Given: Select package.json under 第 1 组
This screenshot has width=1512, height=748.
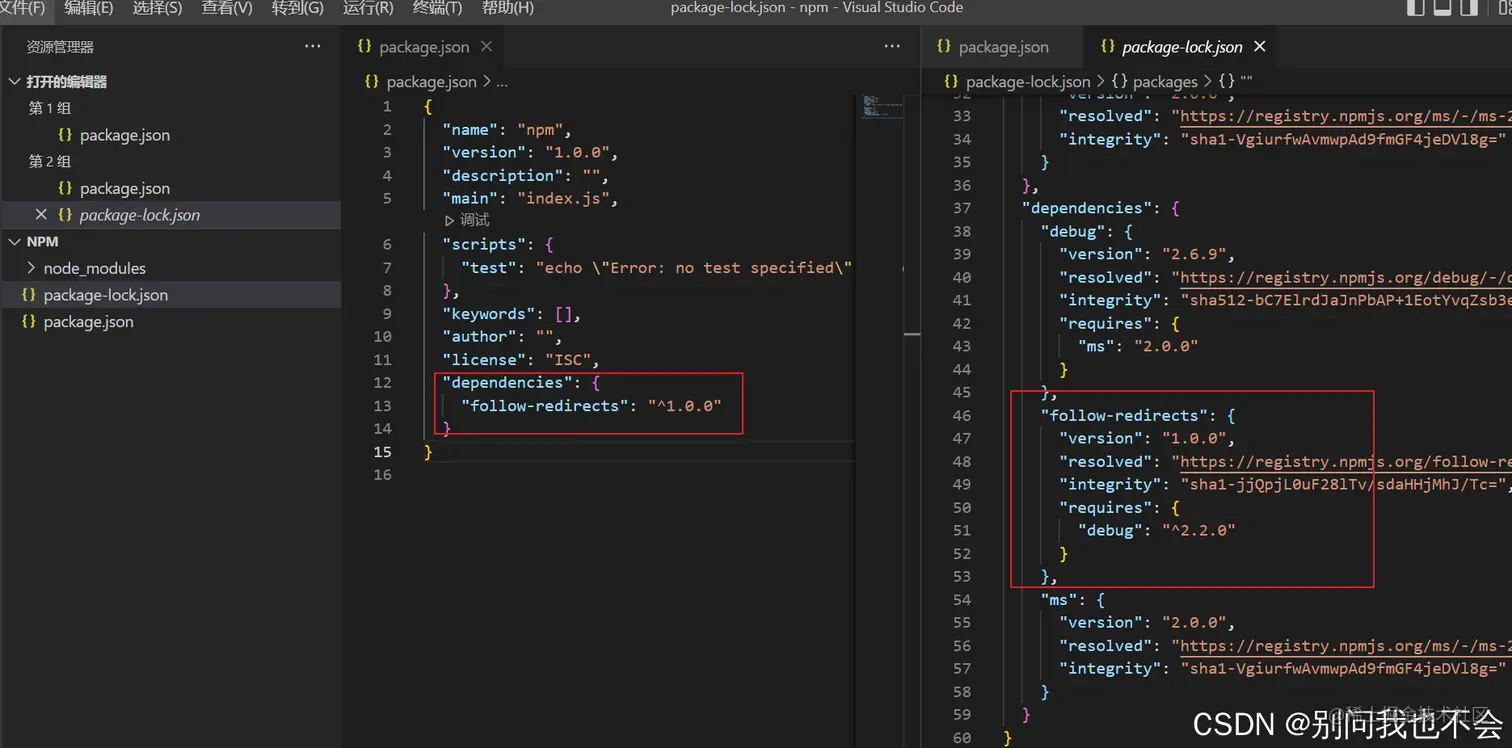Looking at the screenshot, I should point(125,135).
